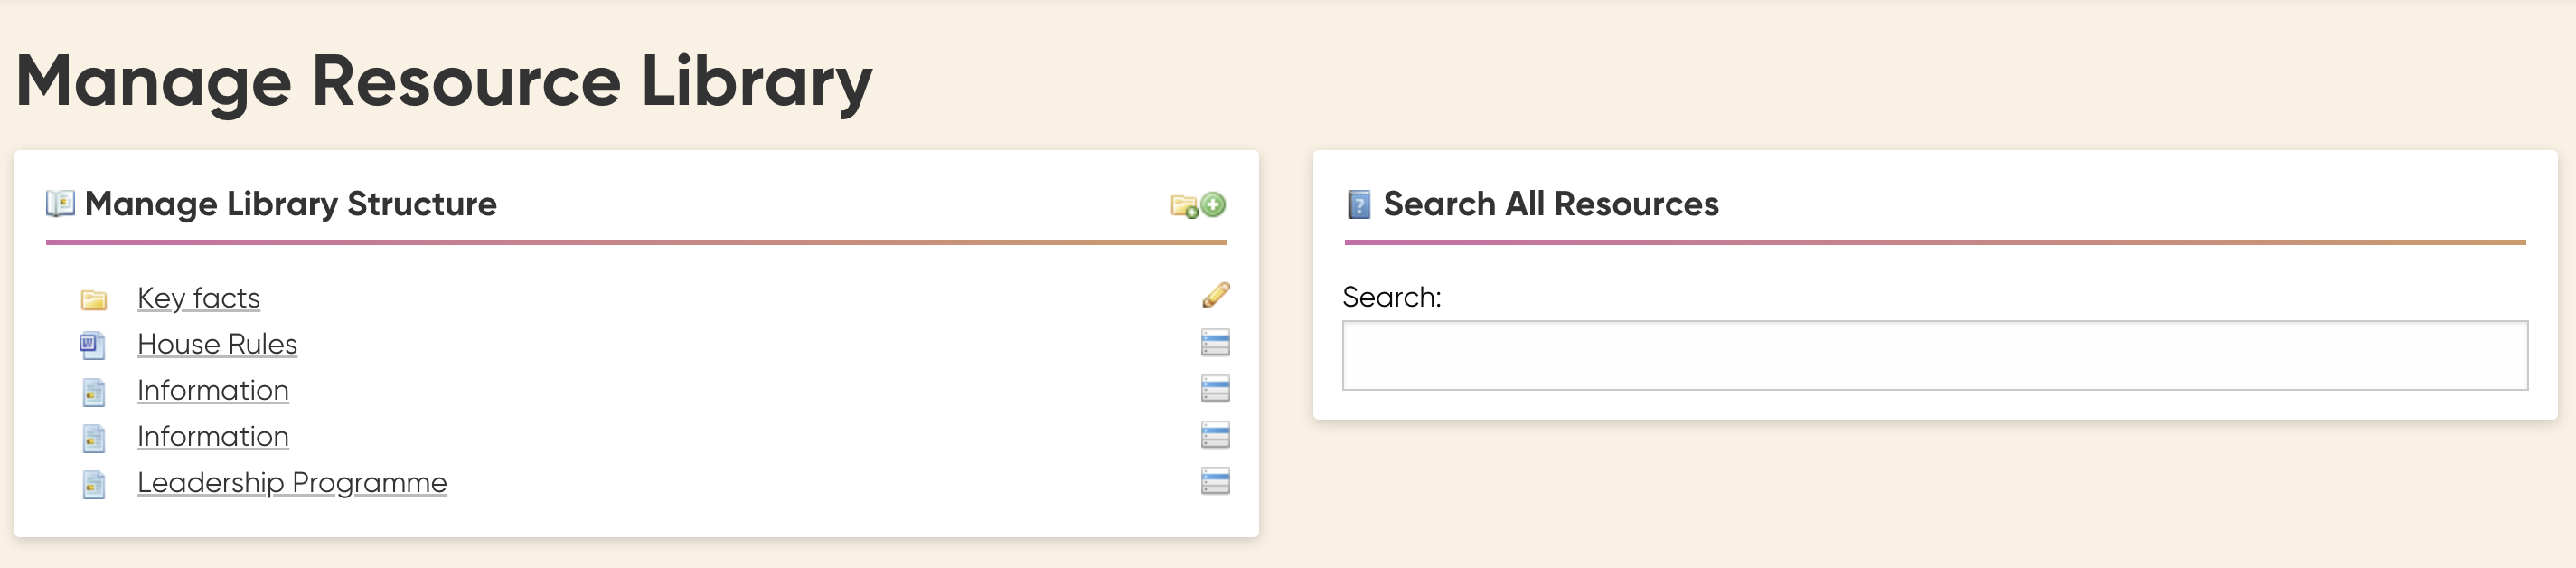
Task: Open the House Rules document link
Action: 217,344
